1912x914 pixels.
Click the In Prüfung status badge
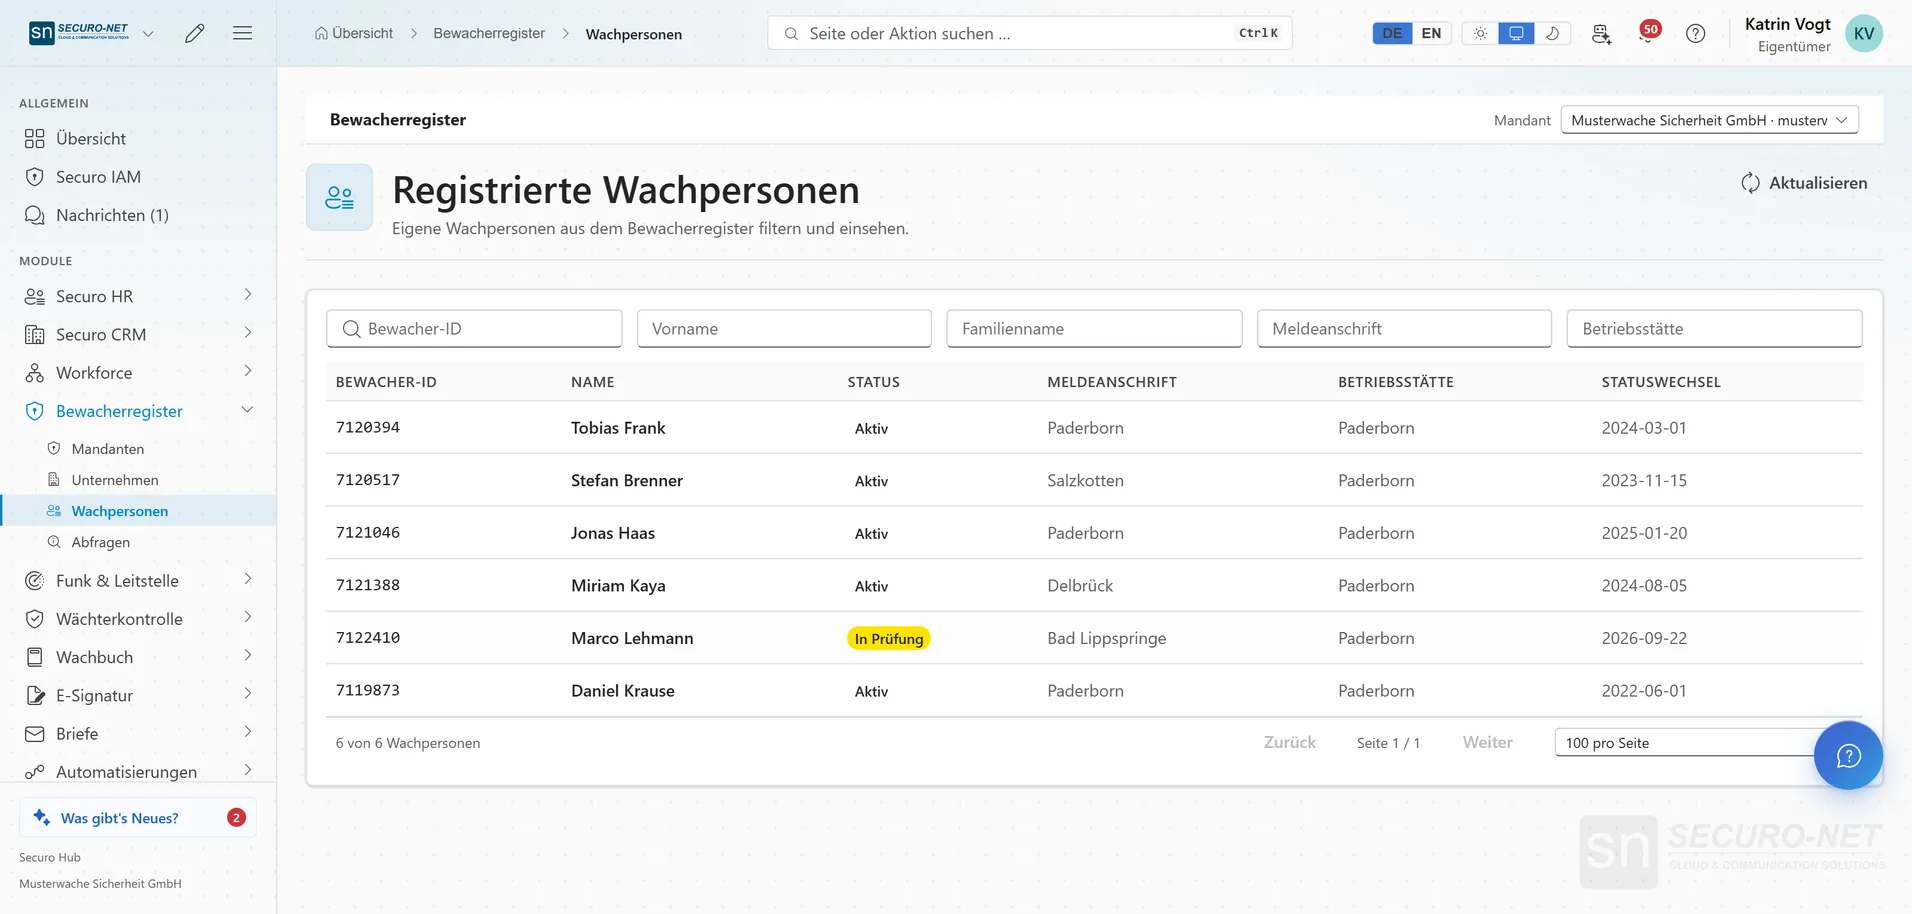(889, 638)
